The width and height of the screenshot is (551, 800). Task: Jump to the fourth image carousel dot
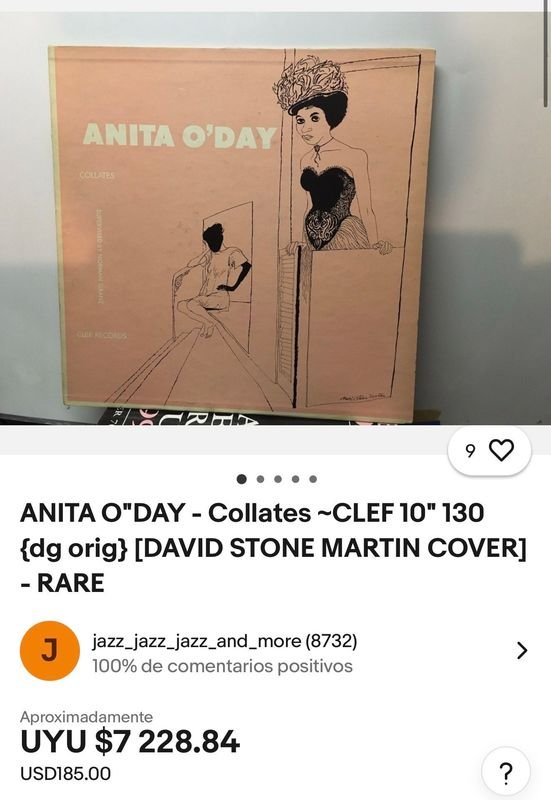(x=295, y=479)
